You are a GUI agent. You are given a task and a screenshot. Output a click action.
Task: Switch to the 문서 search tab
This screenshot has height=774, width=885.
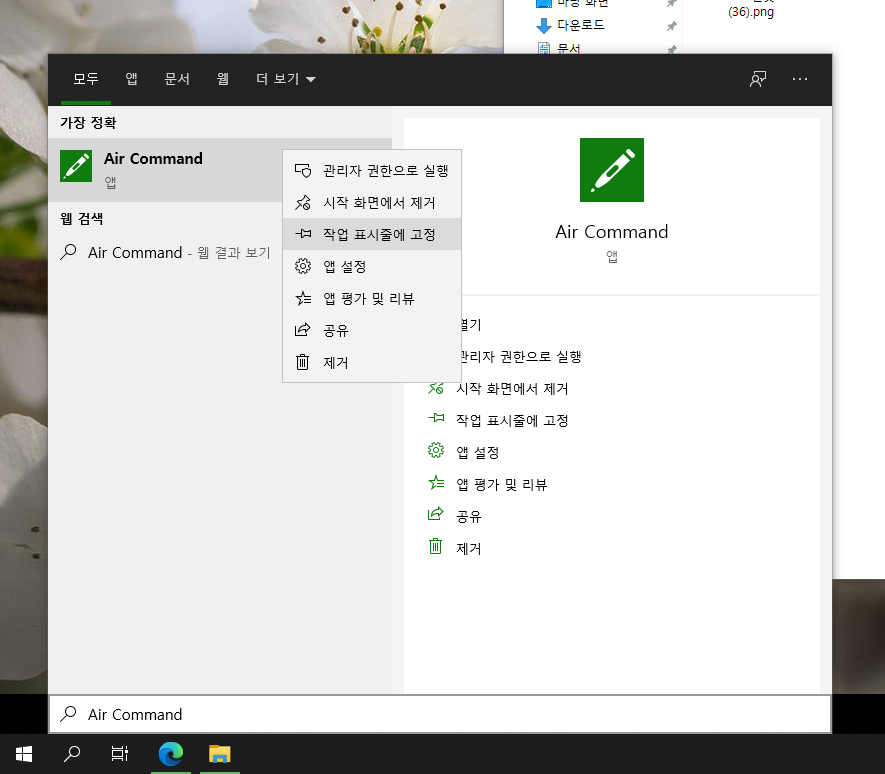click(177, 79)
